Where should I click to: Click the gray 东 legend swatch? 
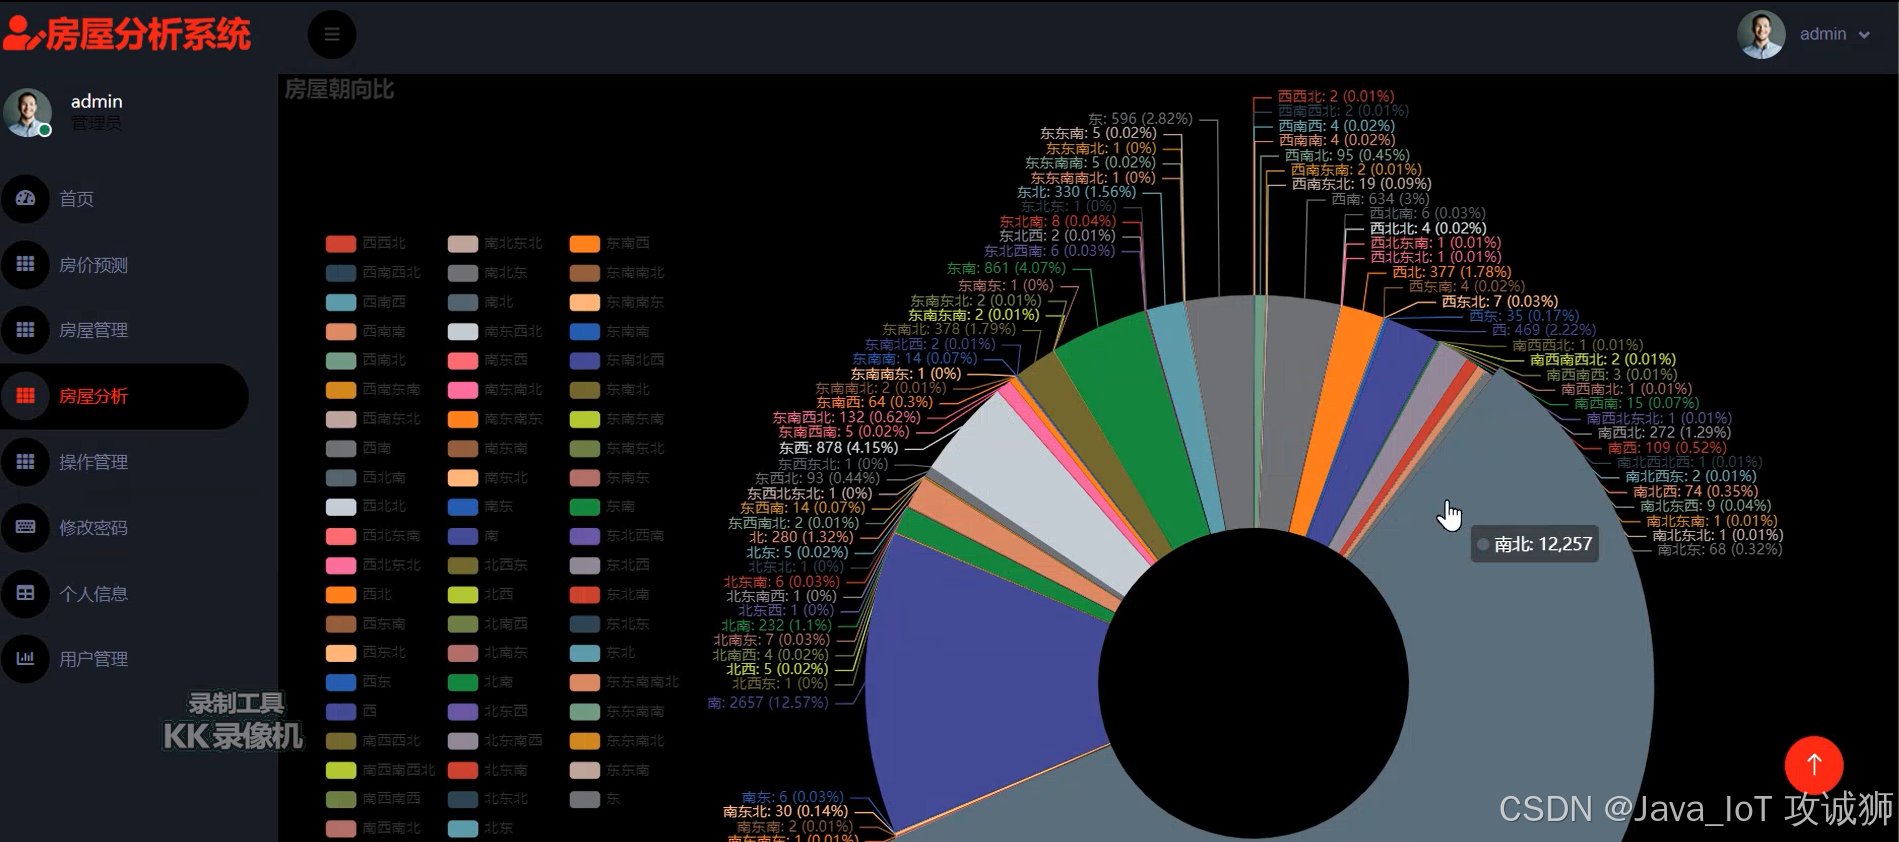click(584, 799)
